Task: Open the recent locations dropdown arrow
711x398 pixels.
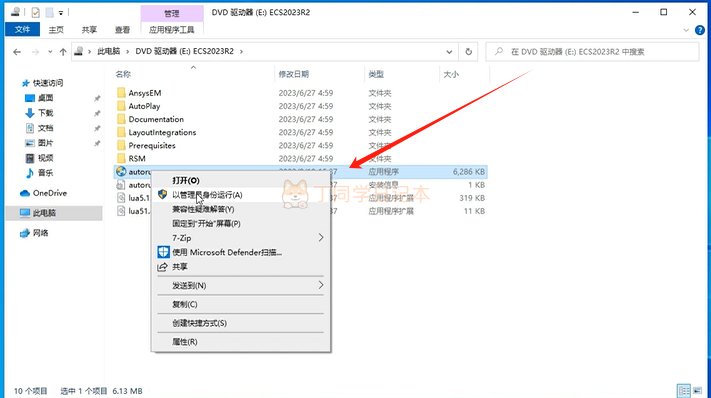Action: [50, 52]
